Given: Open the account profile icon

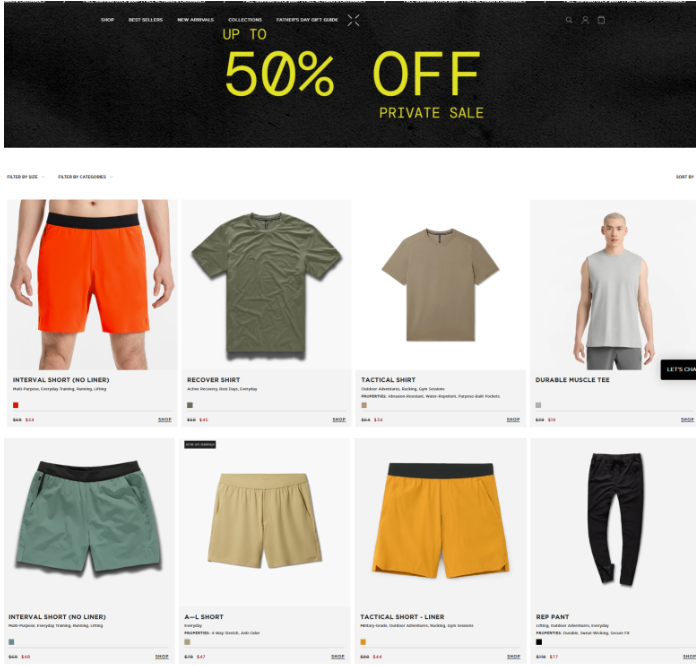Looking at the screenshot, I should (585, 20).
